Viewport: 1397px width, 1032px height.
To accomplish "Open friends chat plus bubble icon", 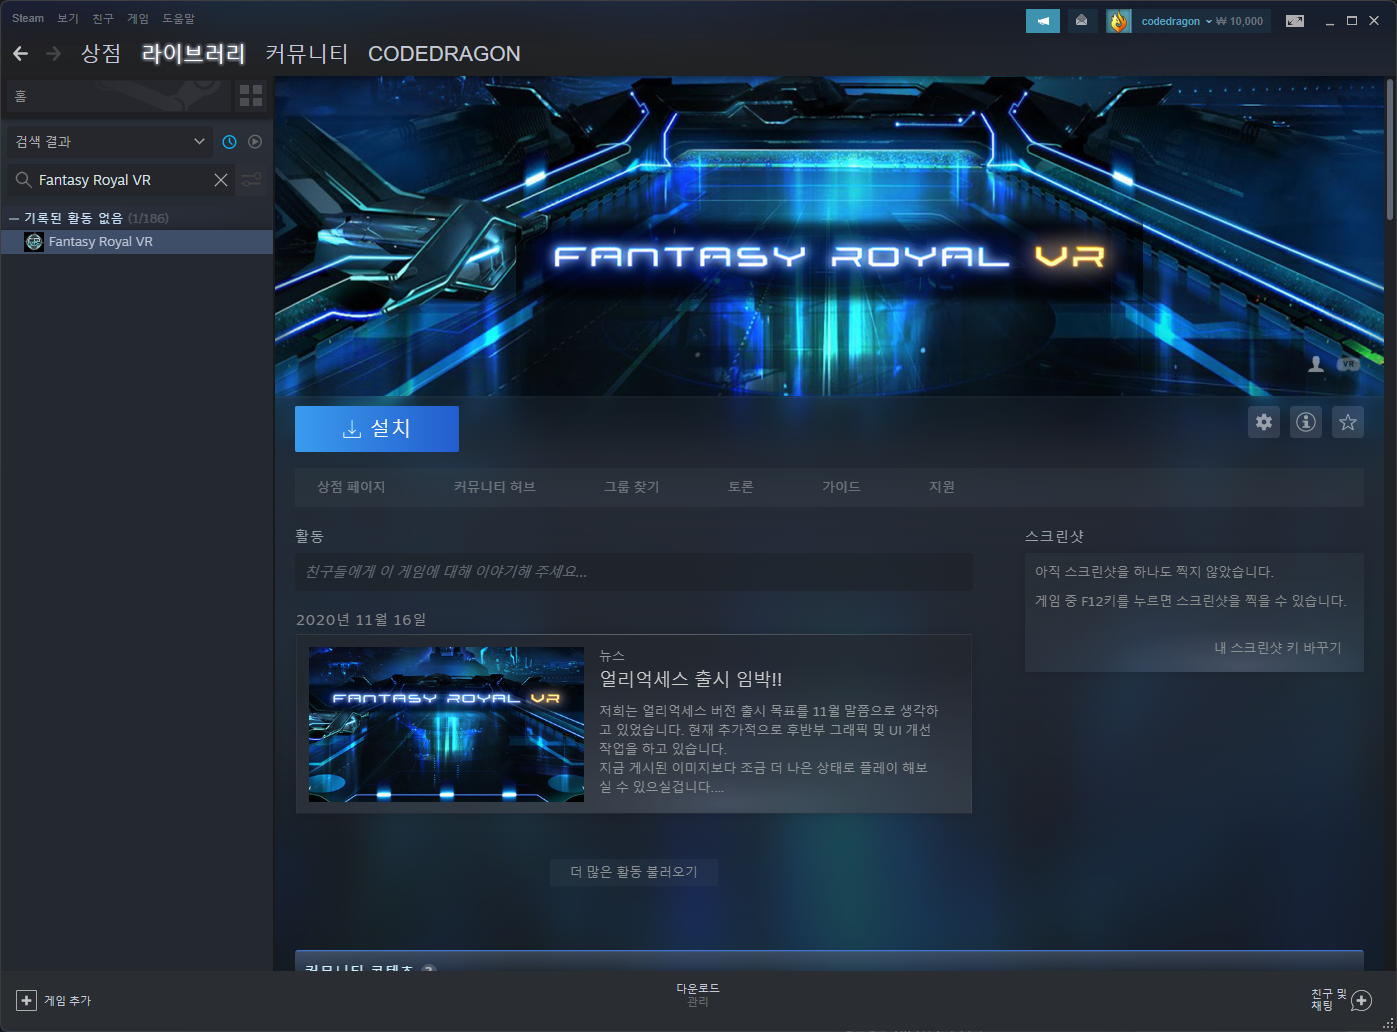I will (x=1361, y=1000).
